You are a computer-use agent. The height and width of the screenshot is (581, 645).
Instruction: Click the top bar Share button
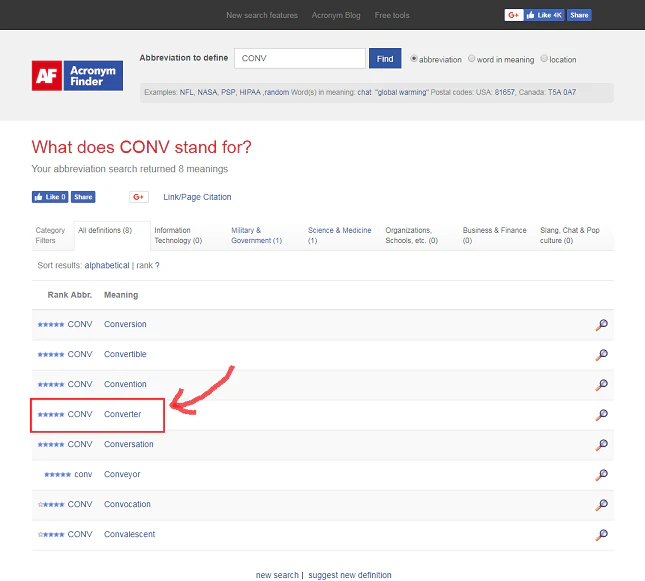[x=579, y=15]
